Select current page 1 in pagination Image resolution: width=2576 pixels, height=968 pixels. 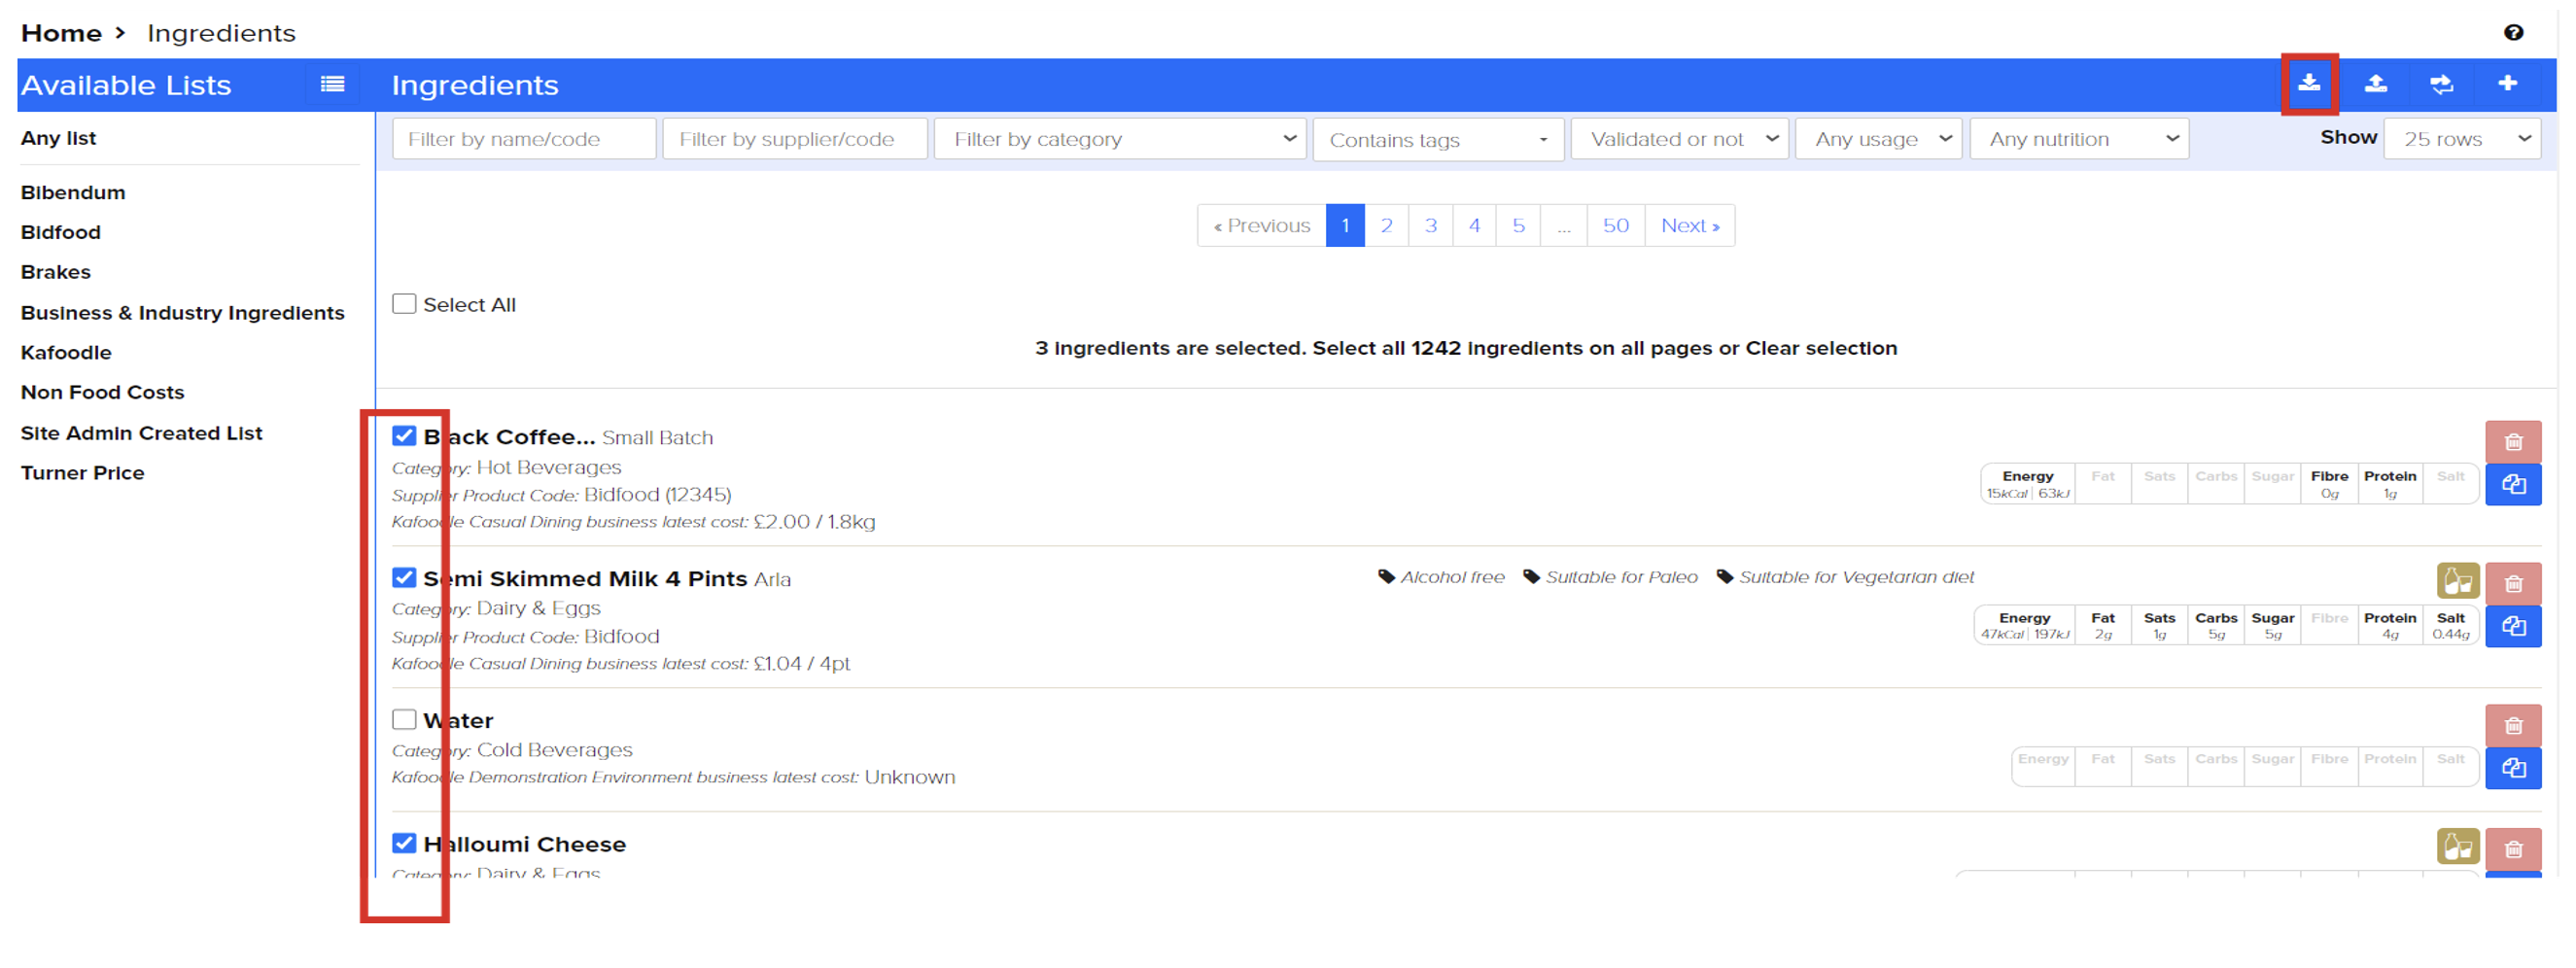[1345, 226]
